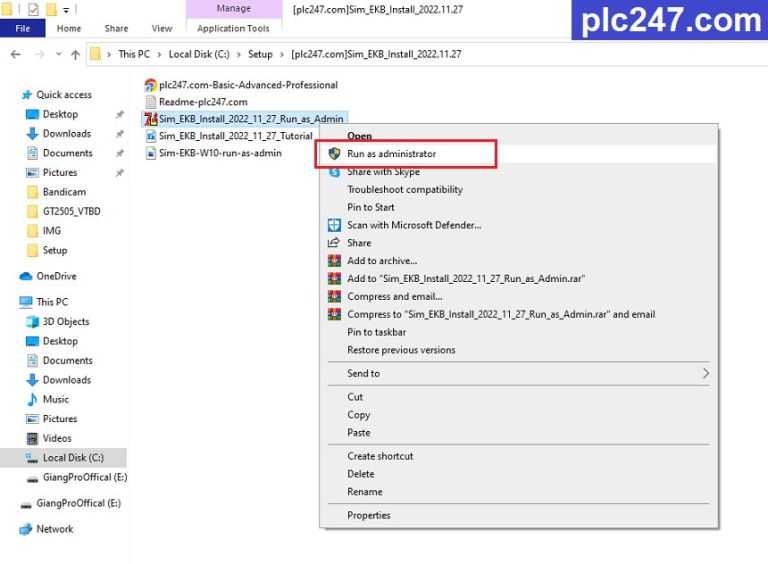Click the Readme-plc247.com text file icon
The height and width of the screenshot is (564, 768).
click(151, 102)
